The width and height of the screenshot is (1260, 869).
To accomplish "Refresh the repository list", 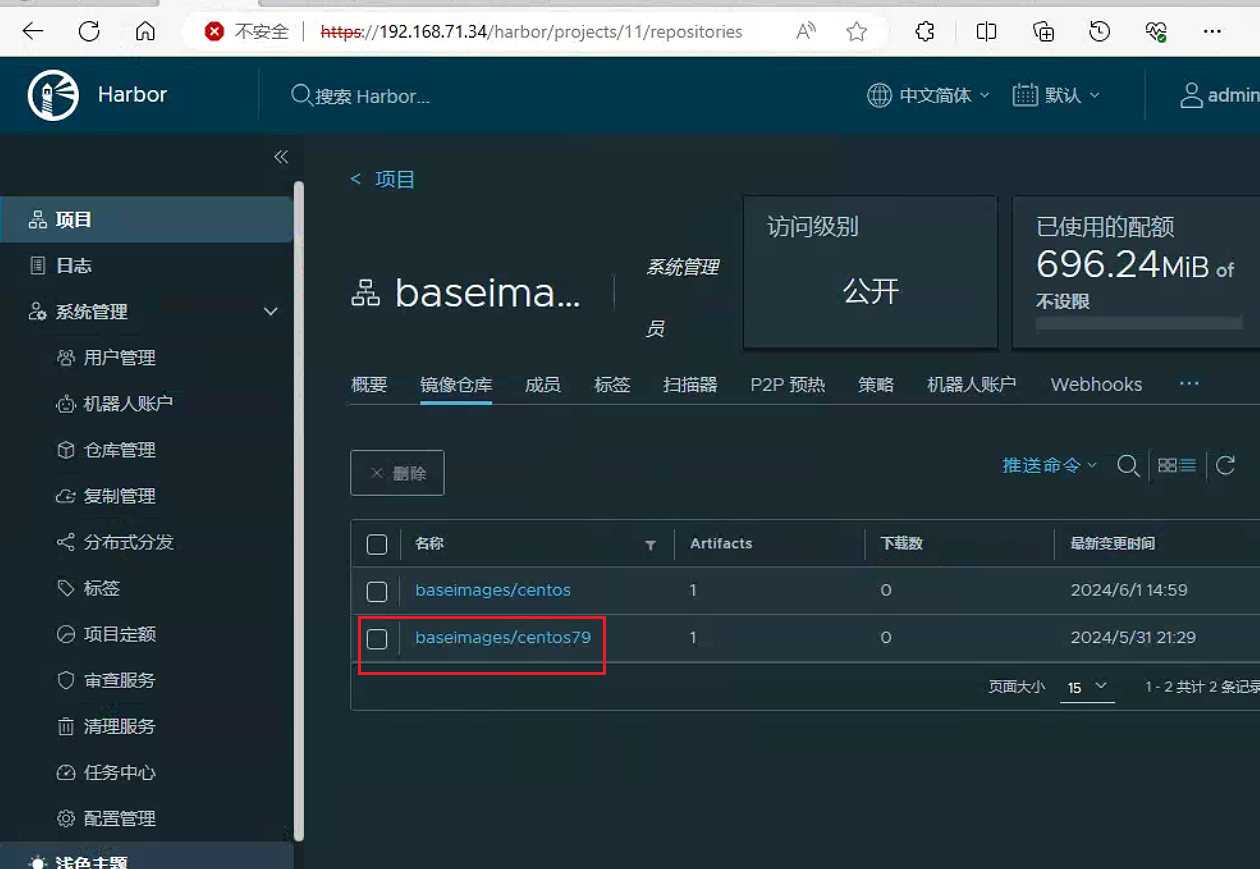I will coord(1226,465).
